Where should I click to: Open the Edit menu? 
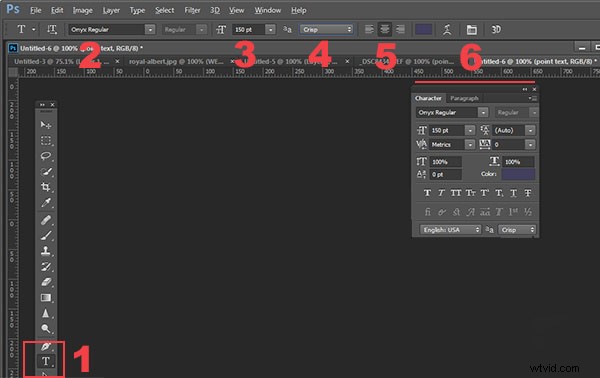click(x=57, y=10)
